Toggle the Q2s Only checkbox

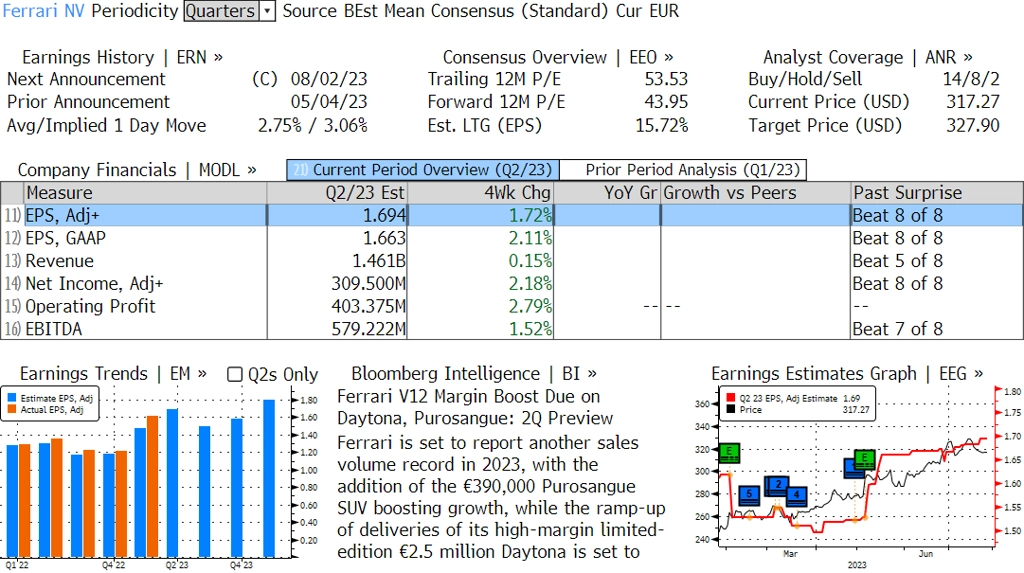coord(234,374)
